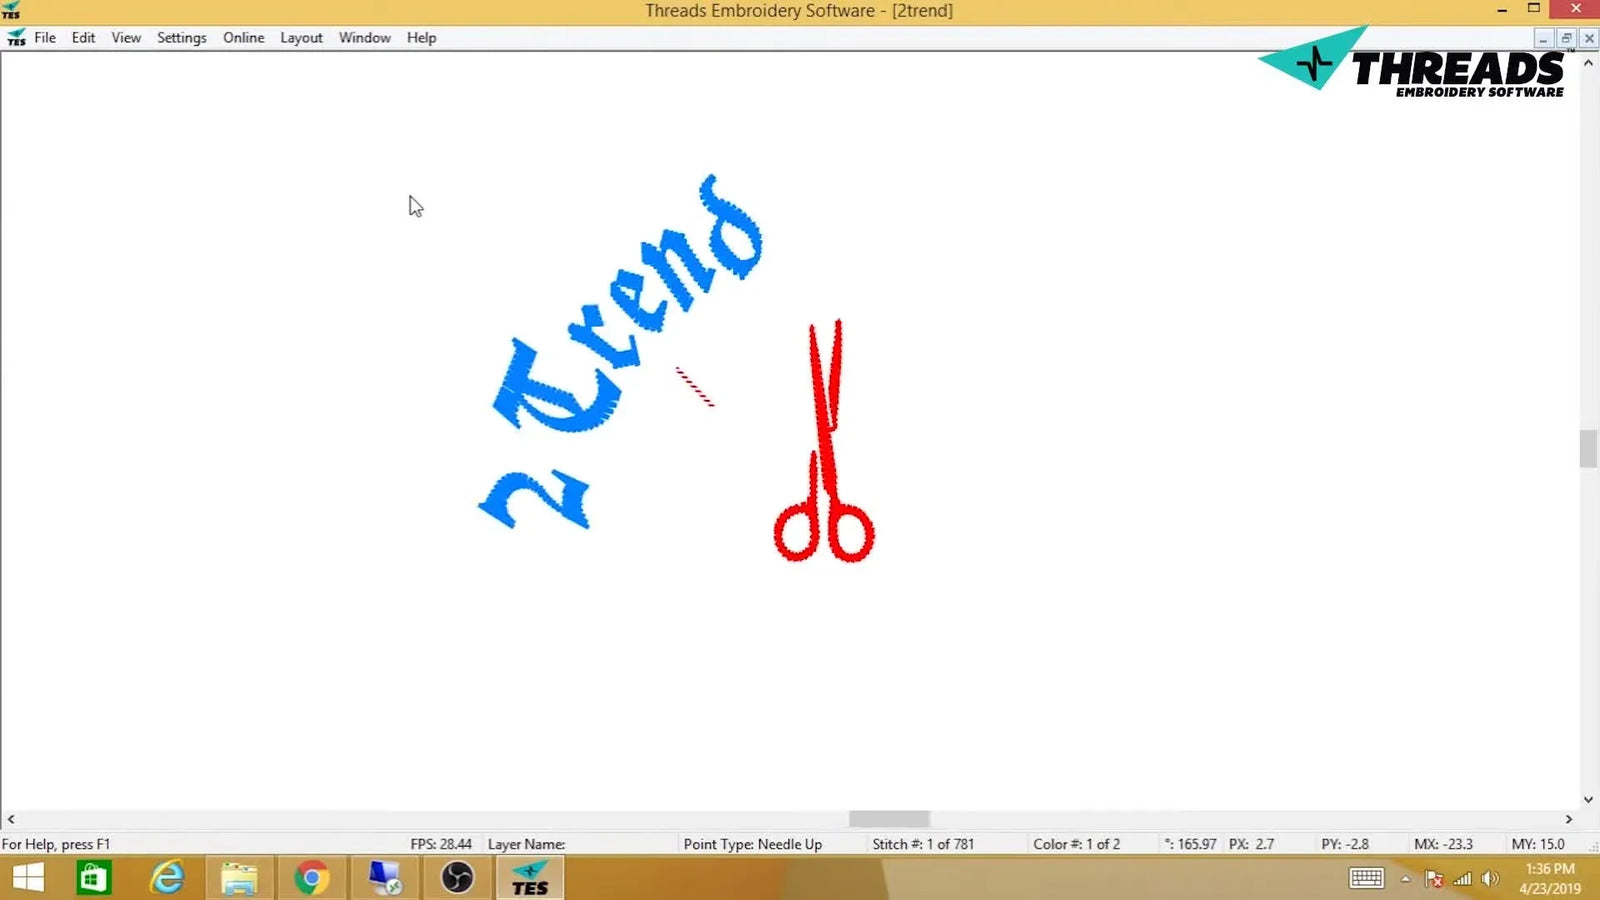The width and height of the screenshot is (1600, 900).
Task: Open OBS Studio from the taskbar
Action: pos(457,877)
